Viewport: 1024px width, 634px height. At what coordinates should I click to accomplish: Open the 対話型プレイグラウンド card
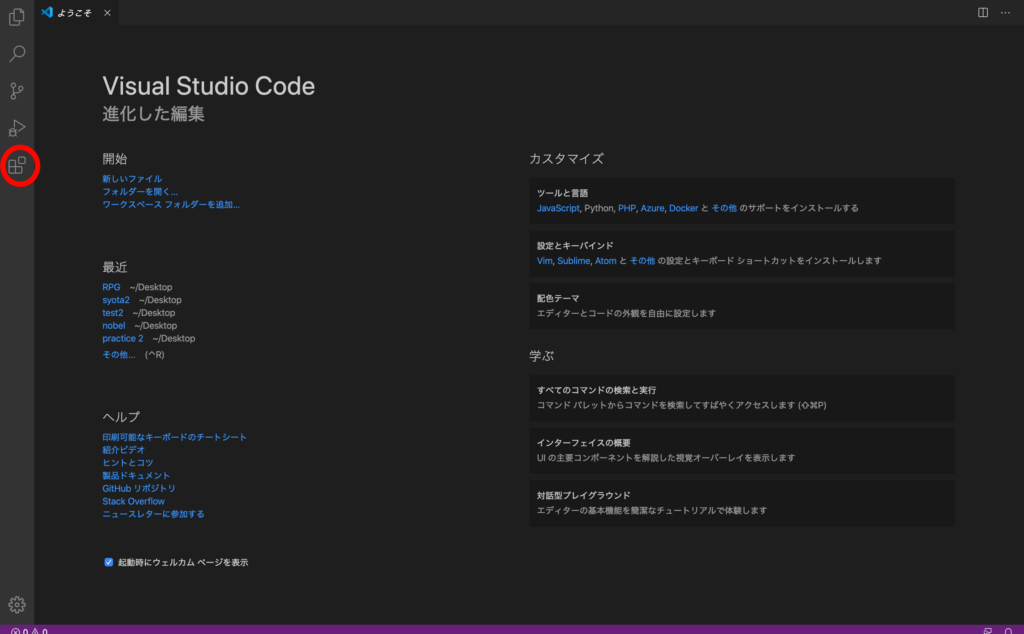click(x=742, y=503)
